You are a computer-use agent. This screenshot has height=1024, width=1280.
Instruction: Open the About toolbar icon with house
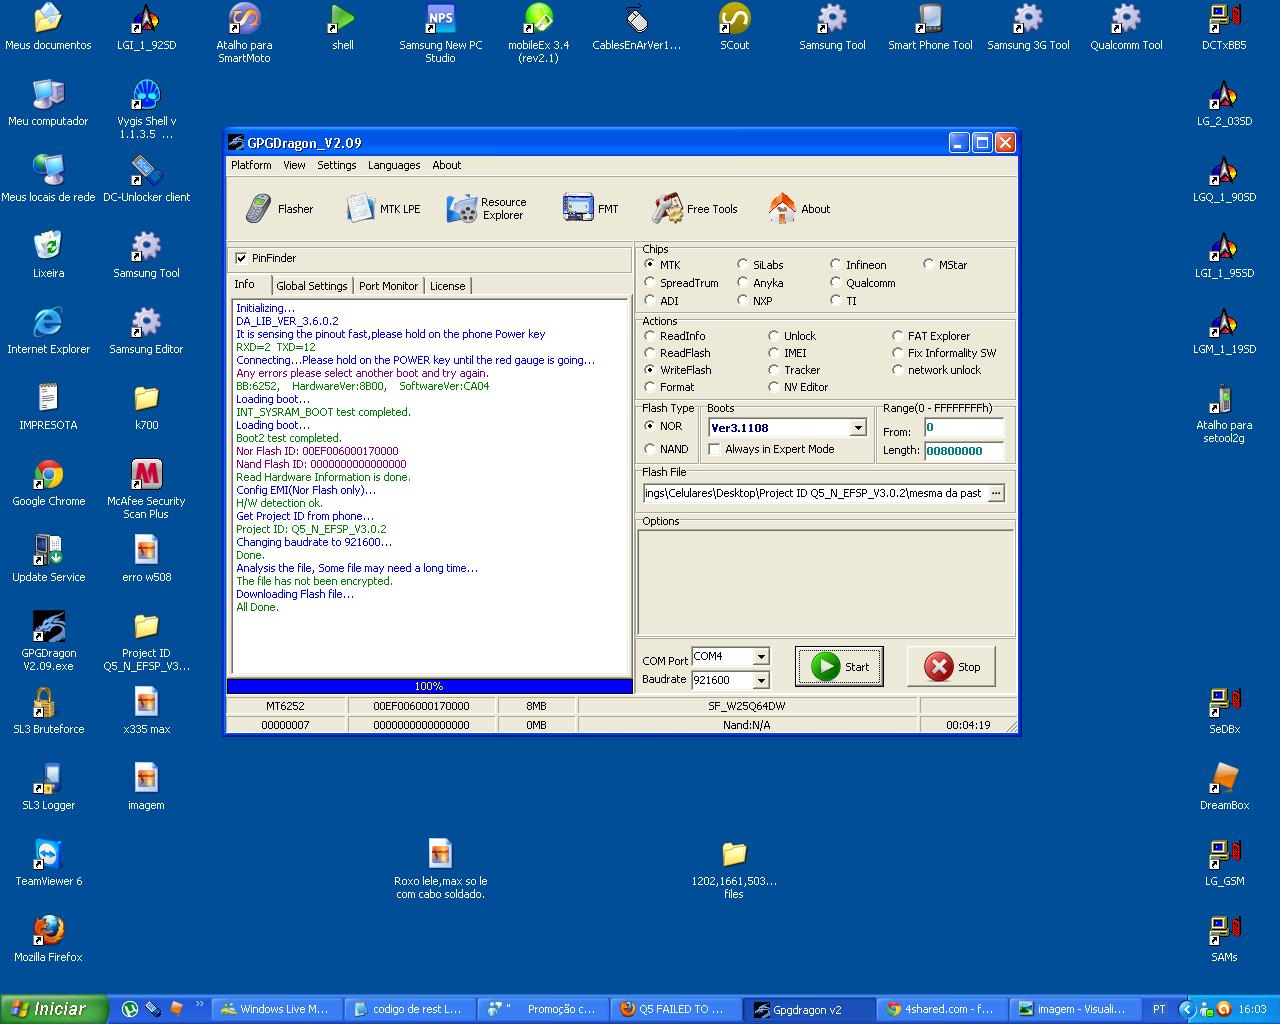click(x=799, y=208)
